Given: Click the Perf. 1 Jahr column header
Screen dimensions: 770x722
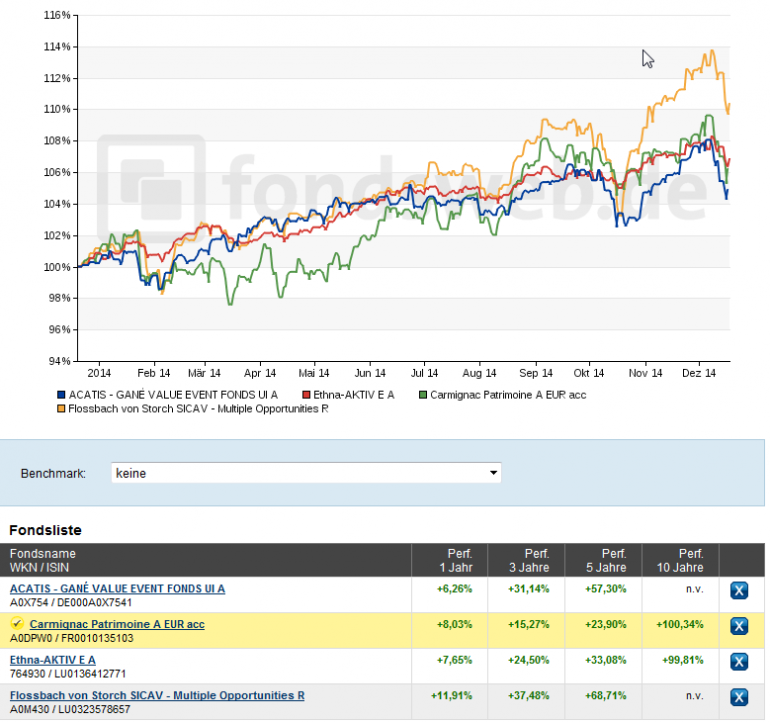Looking at the screenshot, I should point(450,560).
